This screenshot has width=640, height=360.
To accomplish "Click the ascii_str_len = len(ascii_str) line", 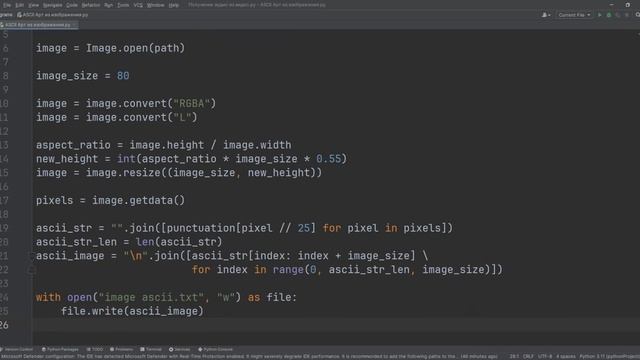I will pyautogui.click(x=129, y=242).
